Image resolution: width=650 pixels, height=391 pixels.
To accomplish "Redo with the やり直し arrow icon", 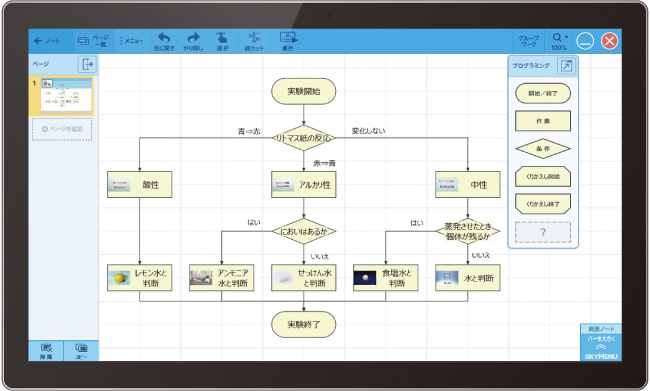I will [x=193, y=41].
